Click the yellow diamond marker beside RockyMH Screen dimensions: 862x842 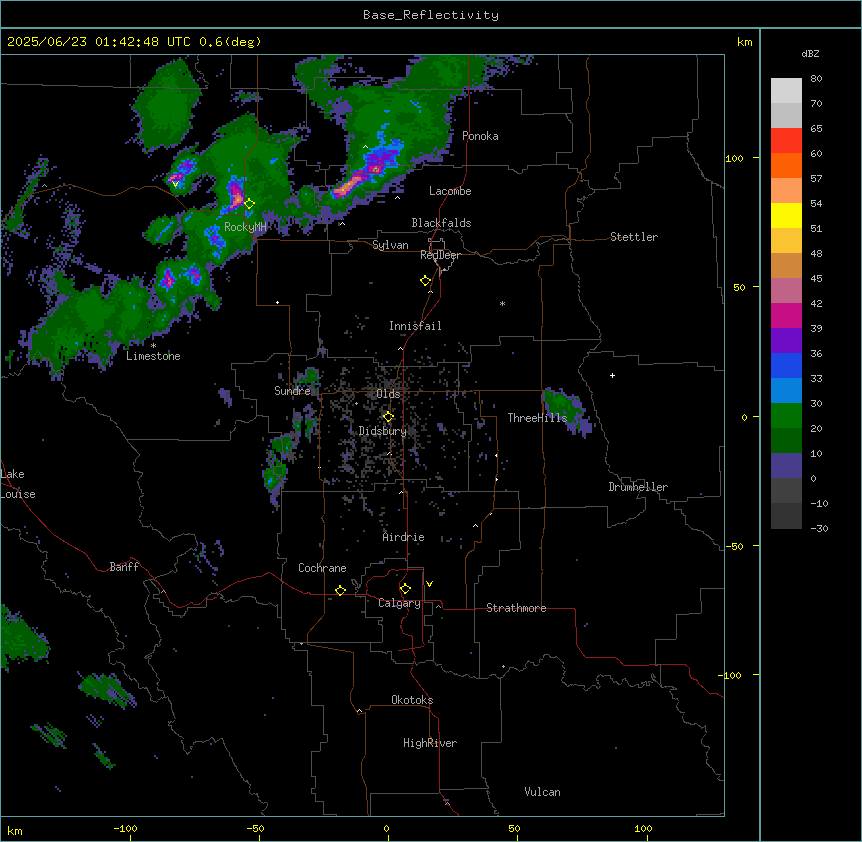pyautogui.click(x=249, y=204)
